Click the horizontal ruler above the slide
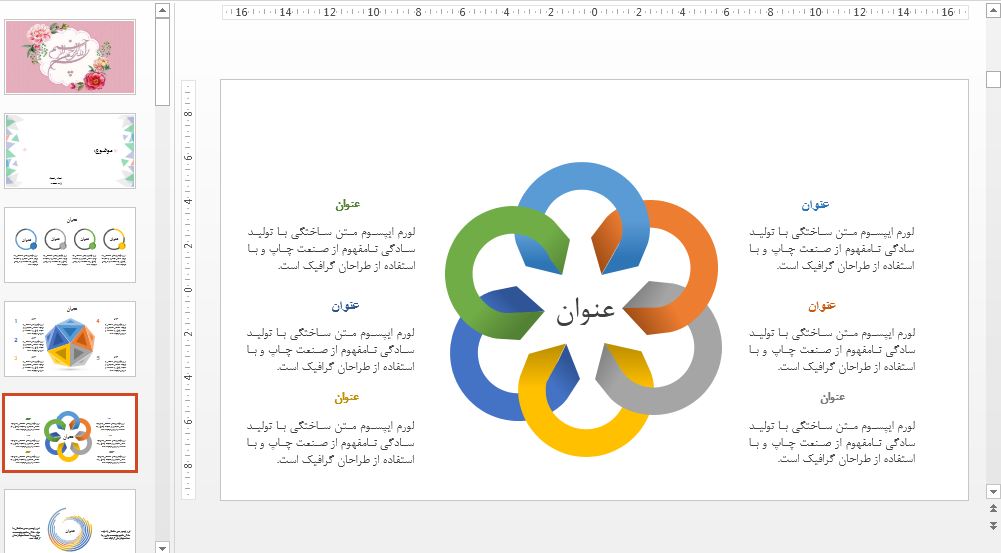 [594, 13]
